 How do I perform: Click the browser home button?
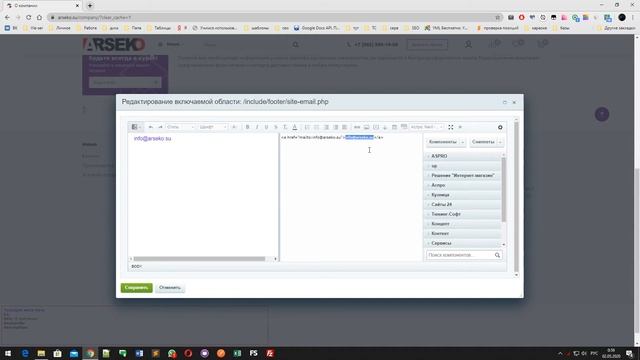pyautogui.click(x=40, y=18)
